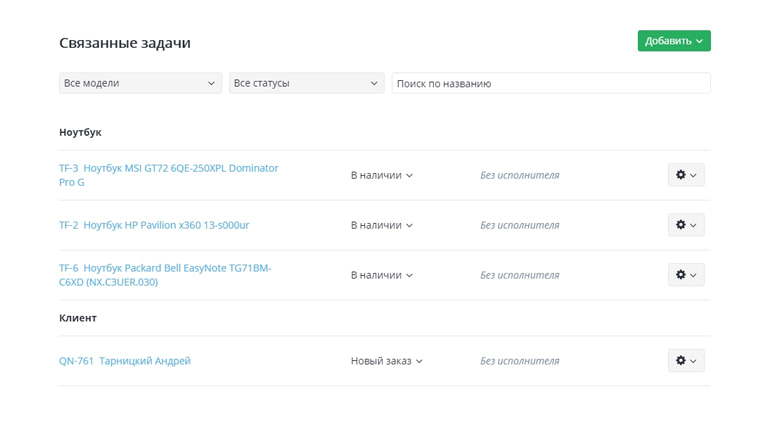Change В наличии status of TF-2

tap(382, 225)
